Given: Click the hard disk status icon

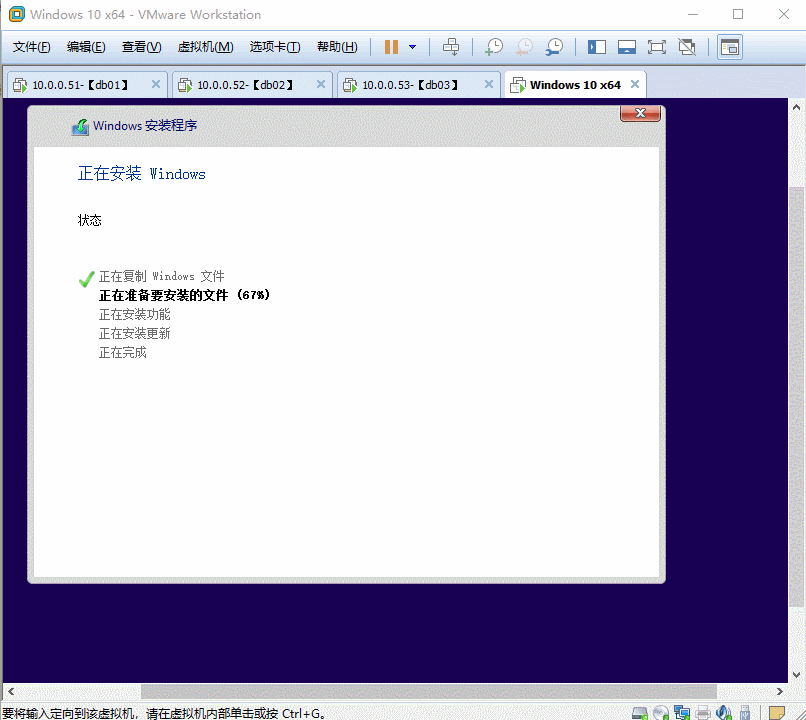Looking at the screenshot, I should (x=640, y=713).
